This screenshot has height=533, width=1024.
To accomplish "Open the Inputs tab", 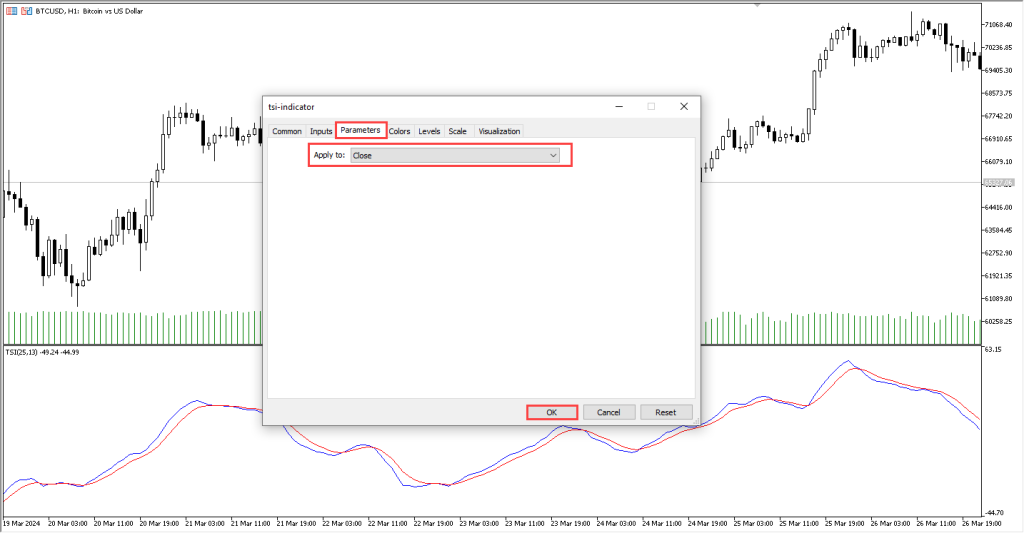I will pyautogui.click(x=321, y=131).
